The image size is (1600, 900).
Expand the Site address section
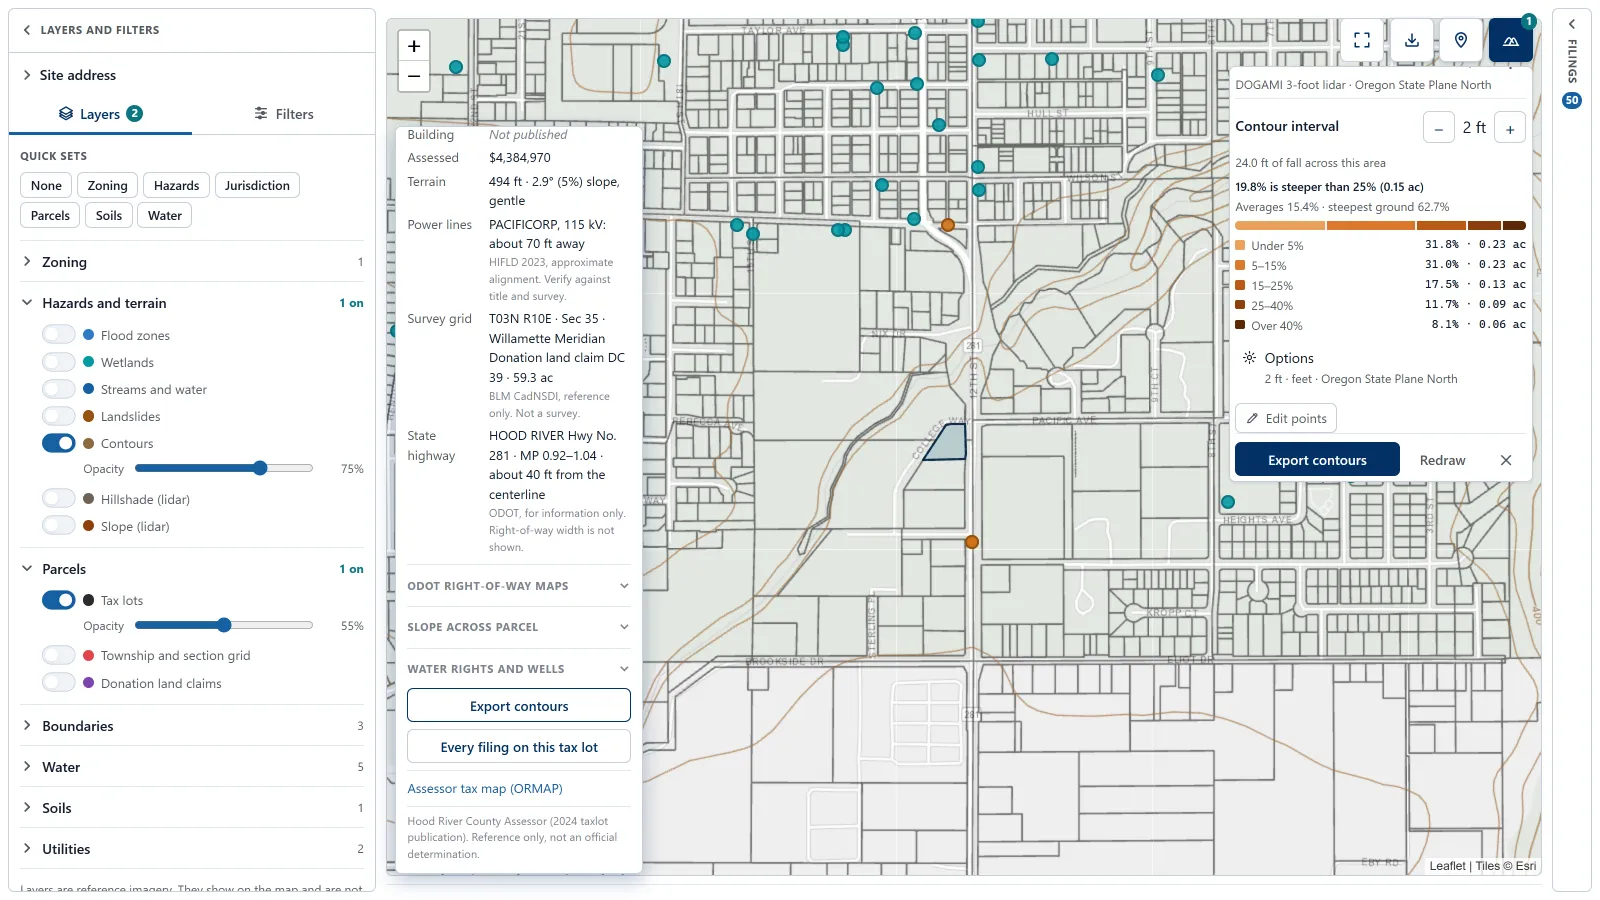click(x=192, y=75)
